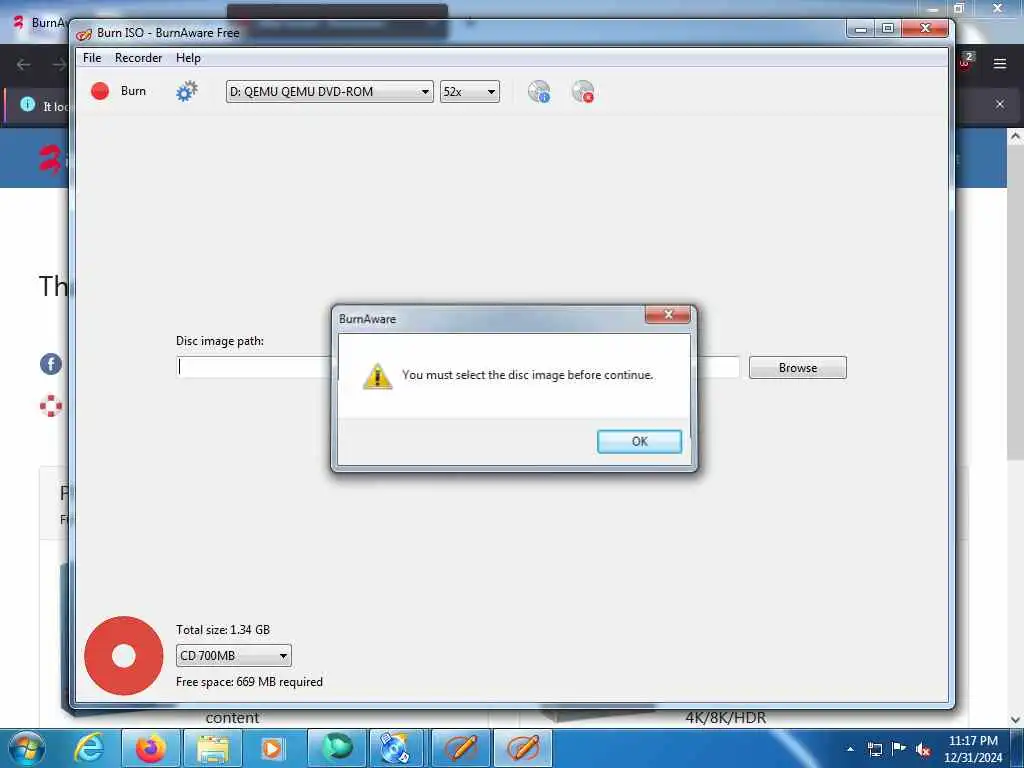The image size is (1024, 768).
Task: Confirm the warning with OK
Action: click(639, 441)
